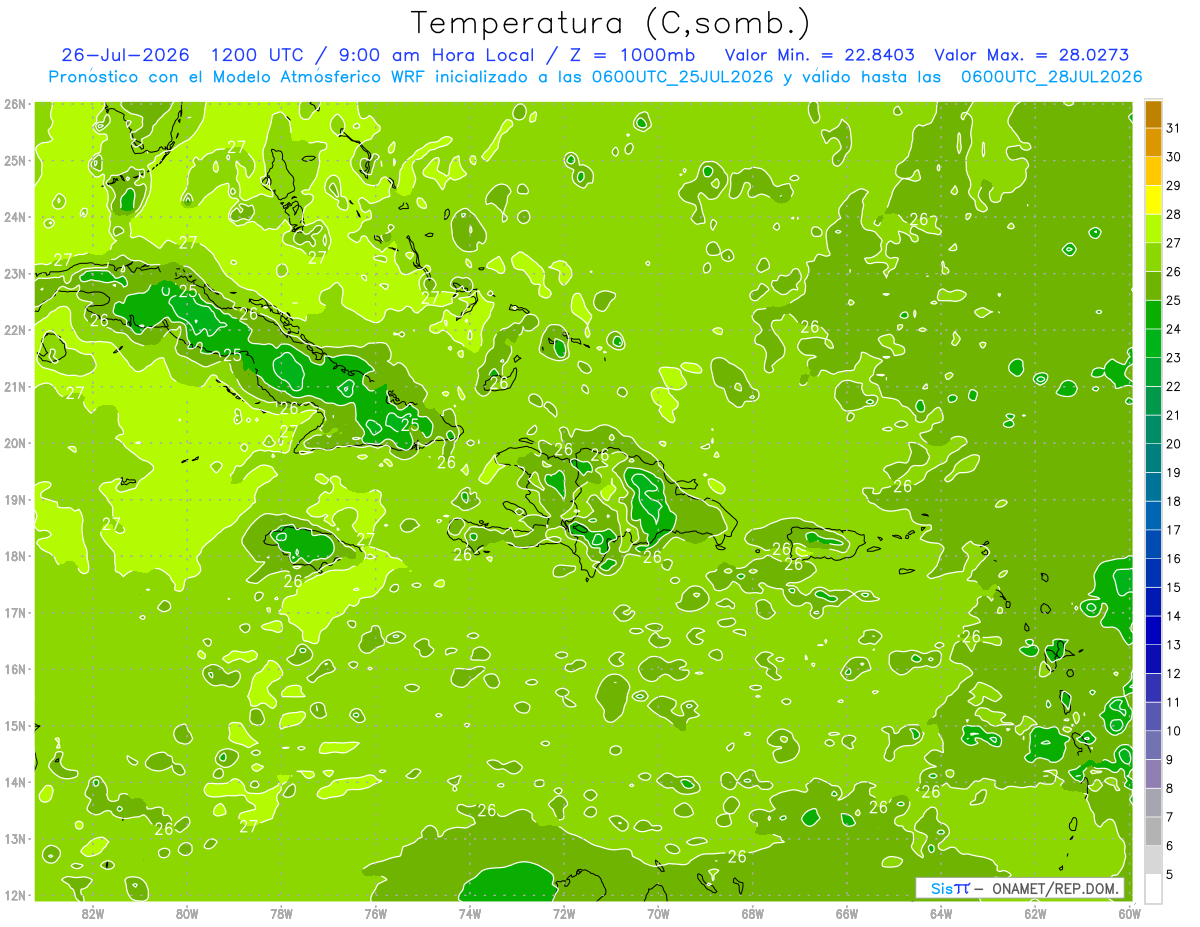Viewport: 1200px width, 927px height.
Task: Click the "12N" latitude axis label
Action: (15, 895)
